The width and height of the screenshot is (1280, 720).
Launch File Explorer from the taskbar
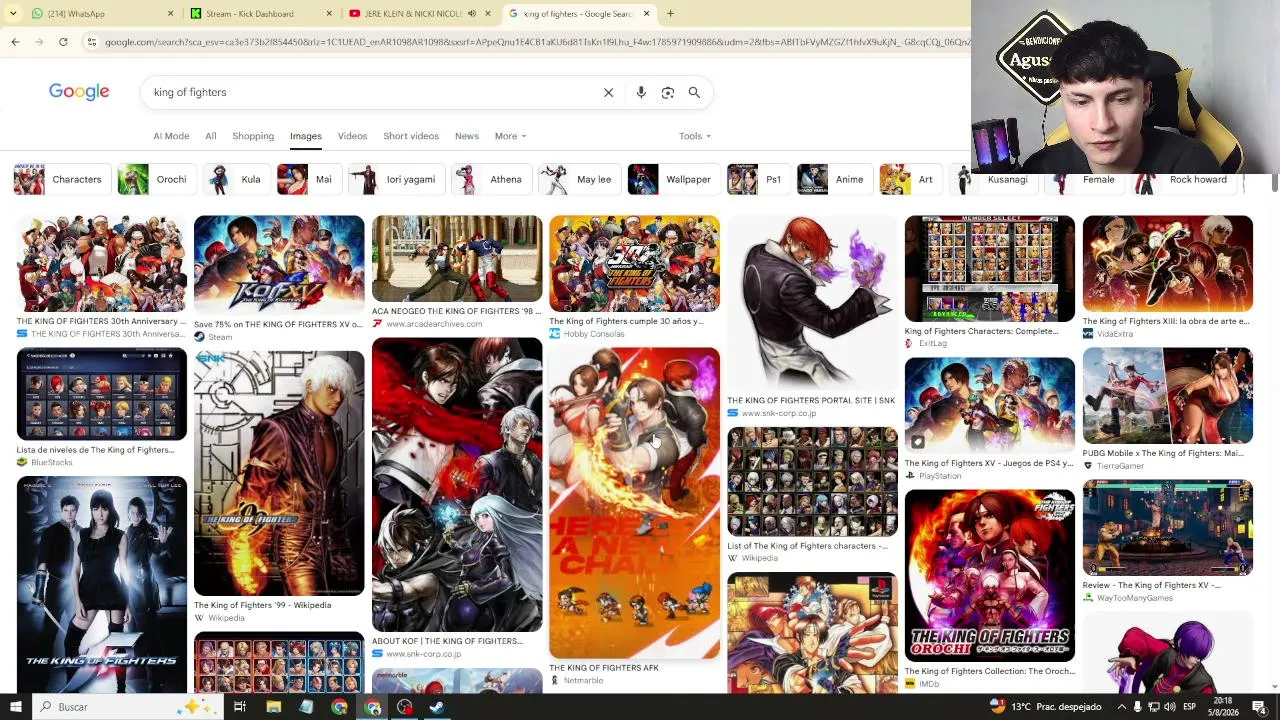click(273, 707)
